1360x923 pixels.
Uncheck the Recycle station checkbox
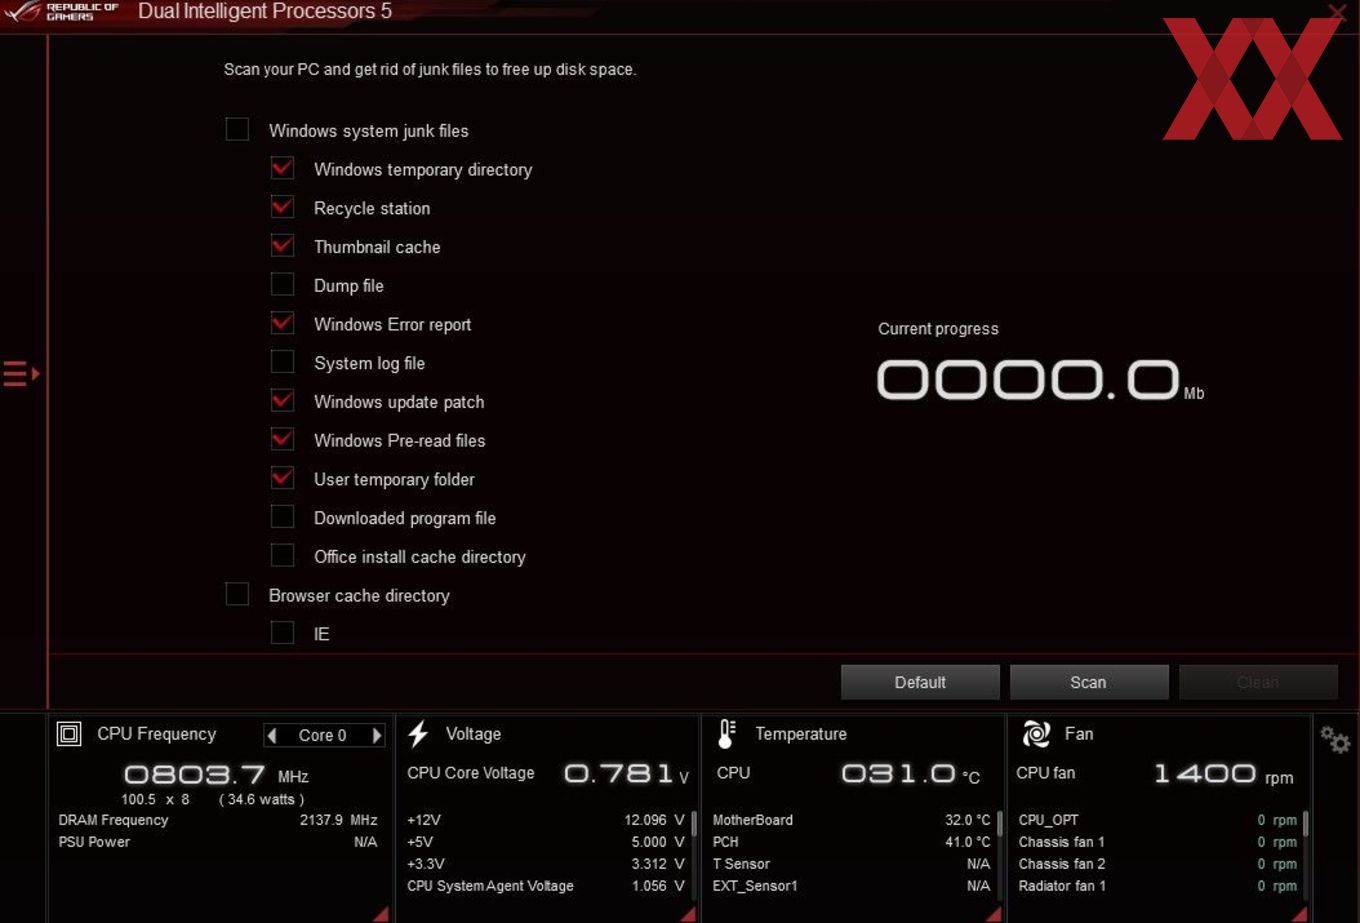(x=283, y=207)
